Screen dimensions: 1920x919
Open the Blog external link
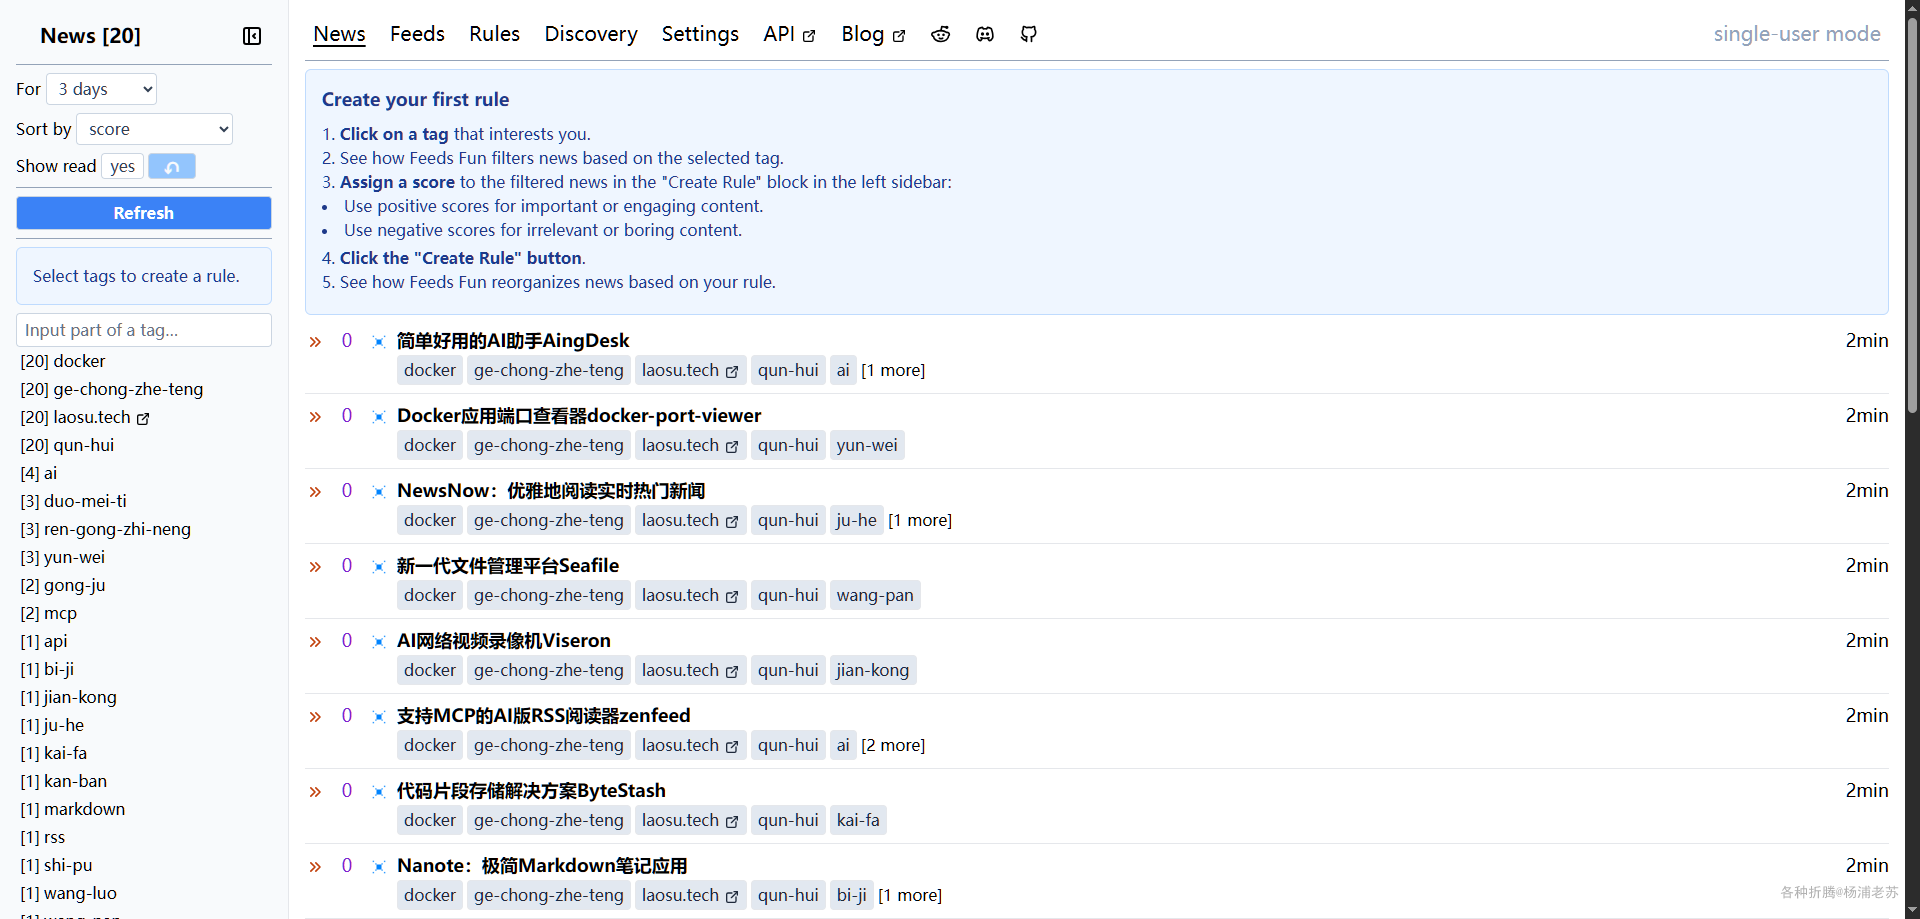click(x=873, y=34)
